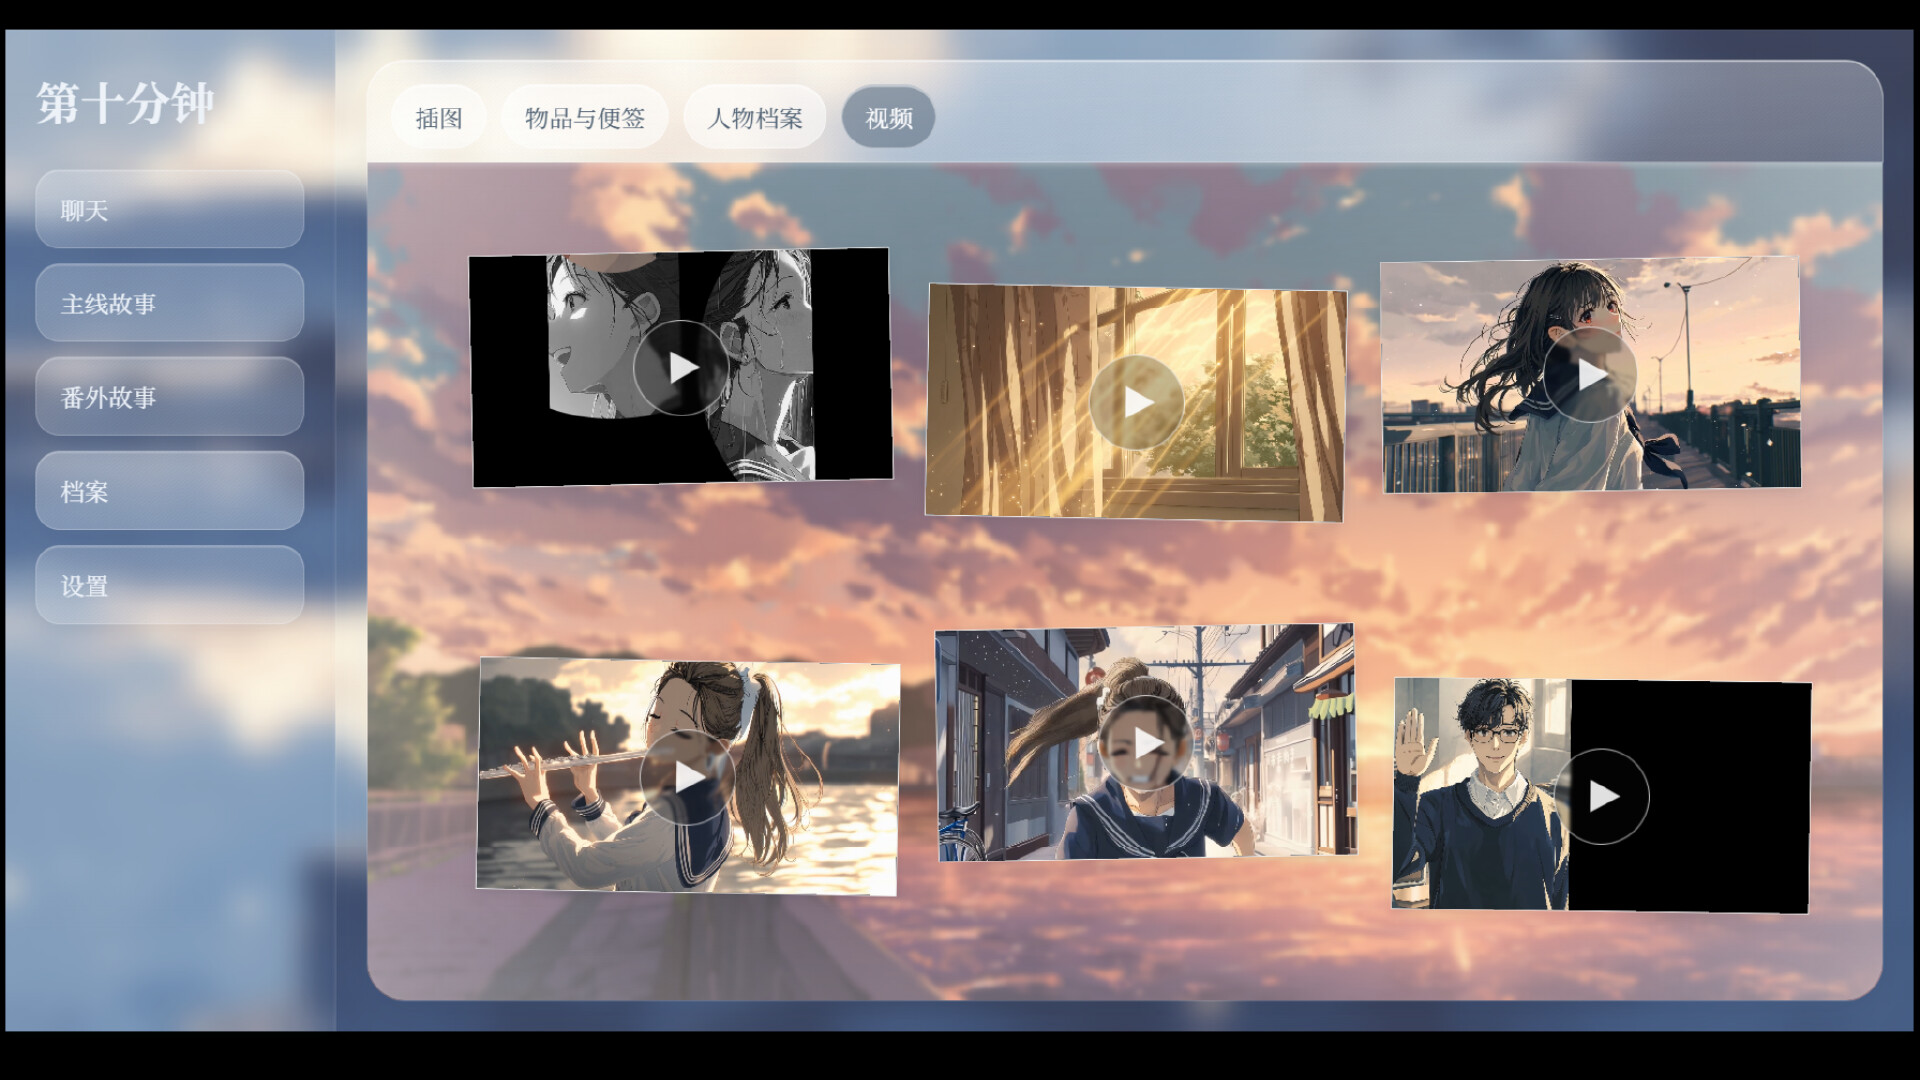
Task: Play the girl running down street video
Action: point(1146,743)
